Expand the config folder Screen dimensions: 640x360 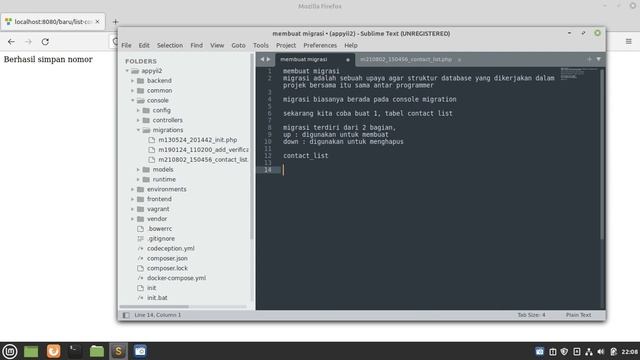pyautogui.click(x=138, y=110)
